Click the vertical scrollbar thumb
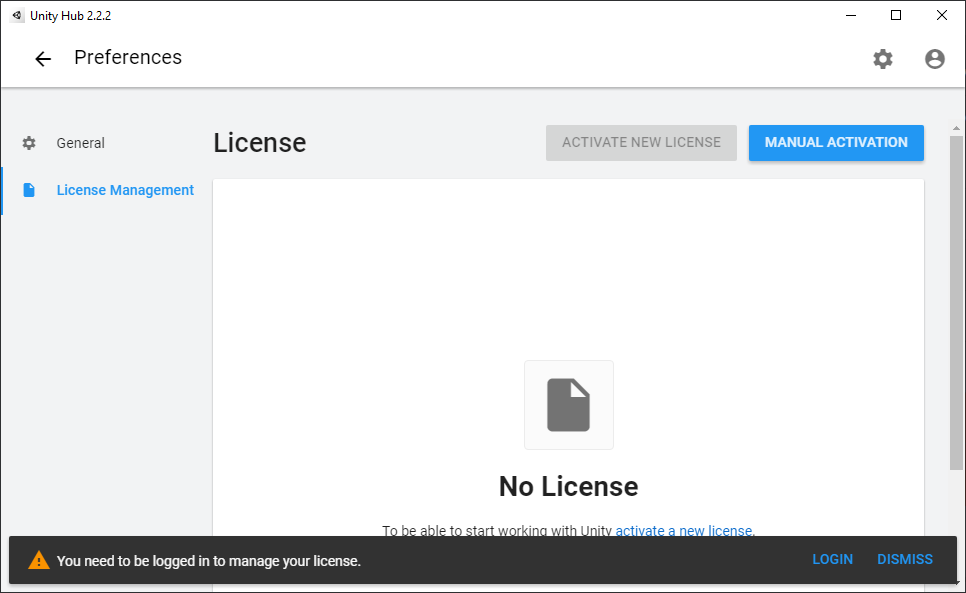 click(x=956, y=303)
